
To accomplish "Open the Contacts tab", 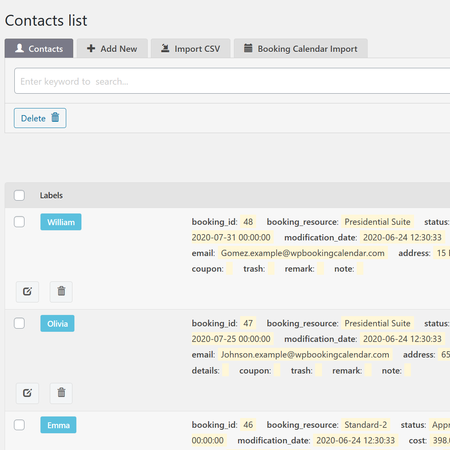I will point(39,48).
